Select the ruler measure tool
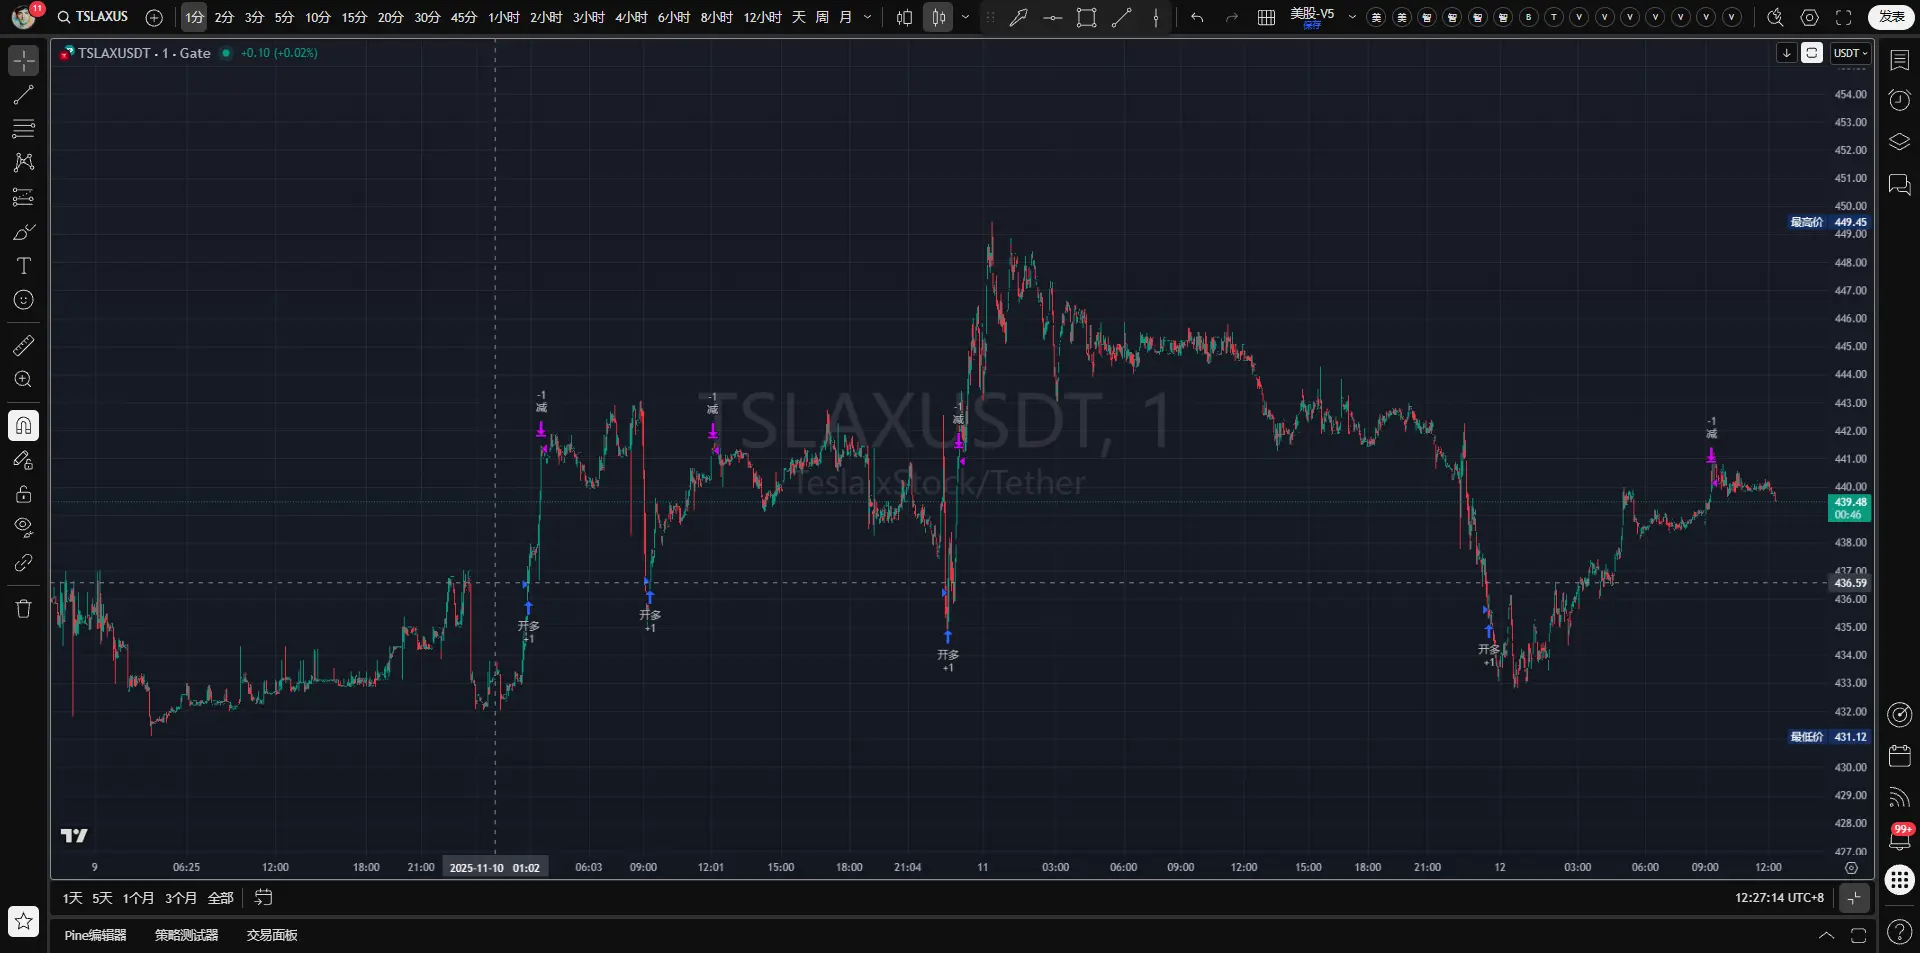 click(x=24, y=346)
